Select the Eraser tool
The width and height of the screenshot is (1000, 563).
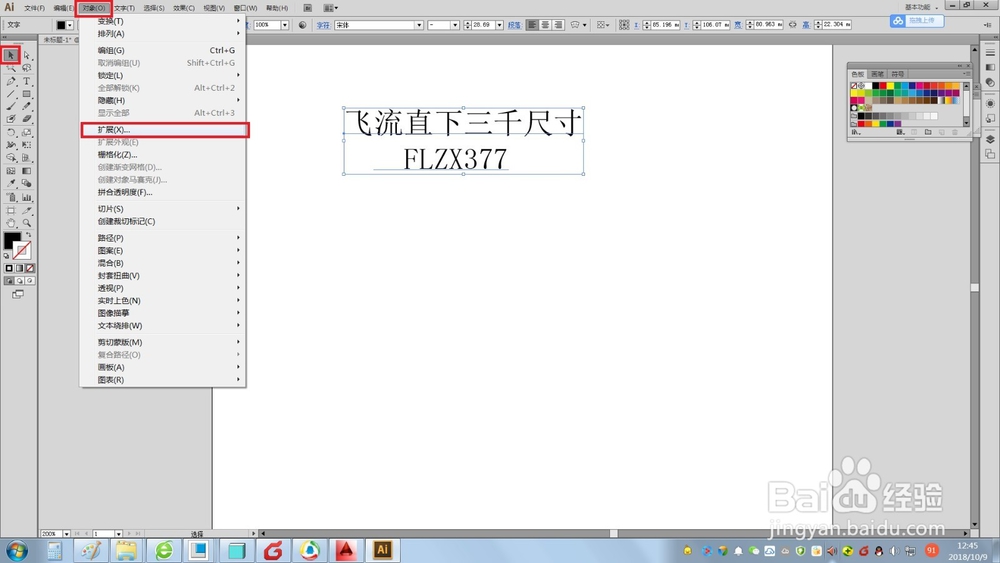click(27, 119)
